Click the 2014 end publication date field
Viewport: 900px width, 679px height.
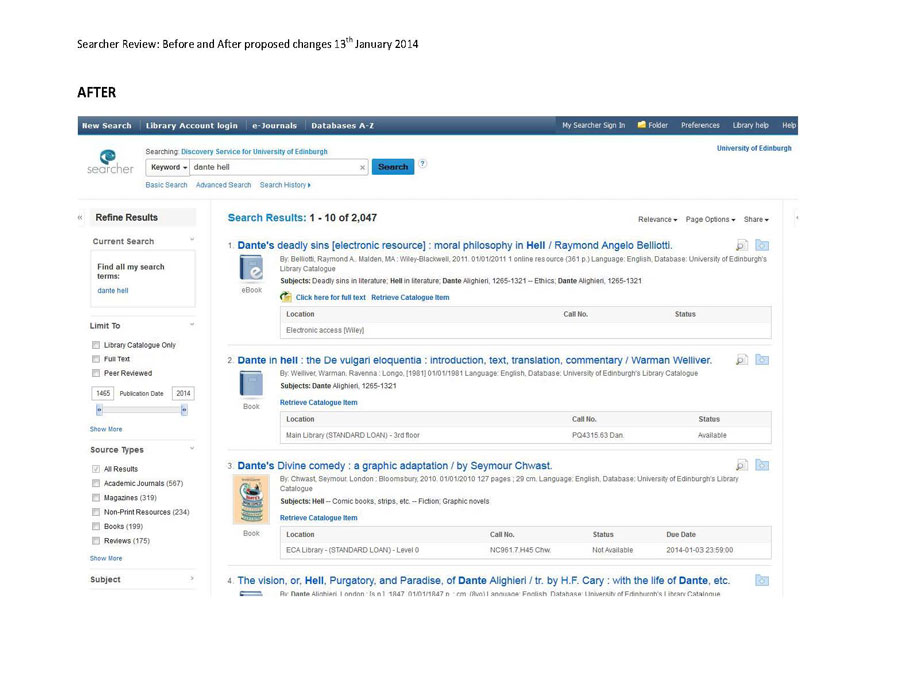183,393
